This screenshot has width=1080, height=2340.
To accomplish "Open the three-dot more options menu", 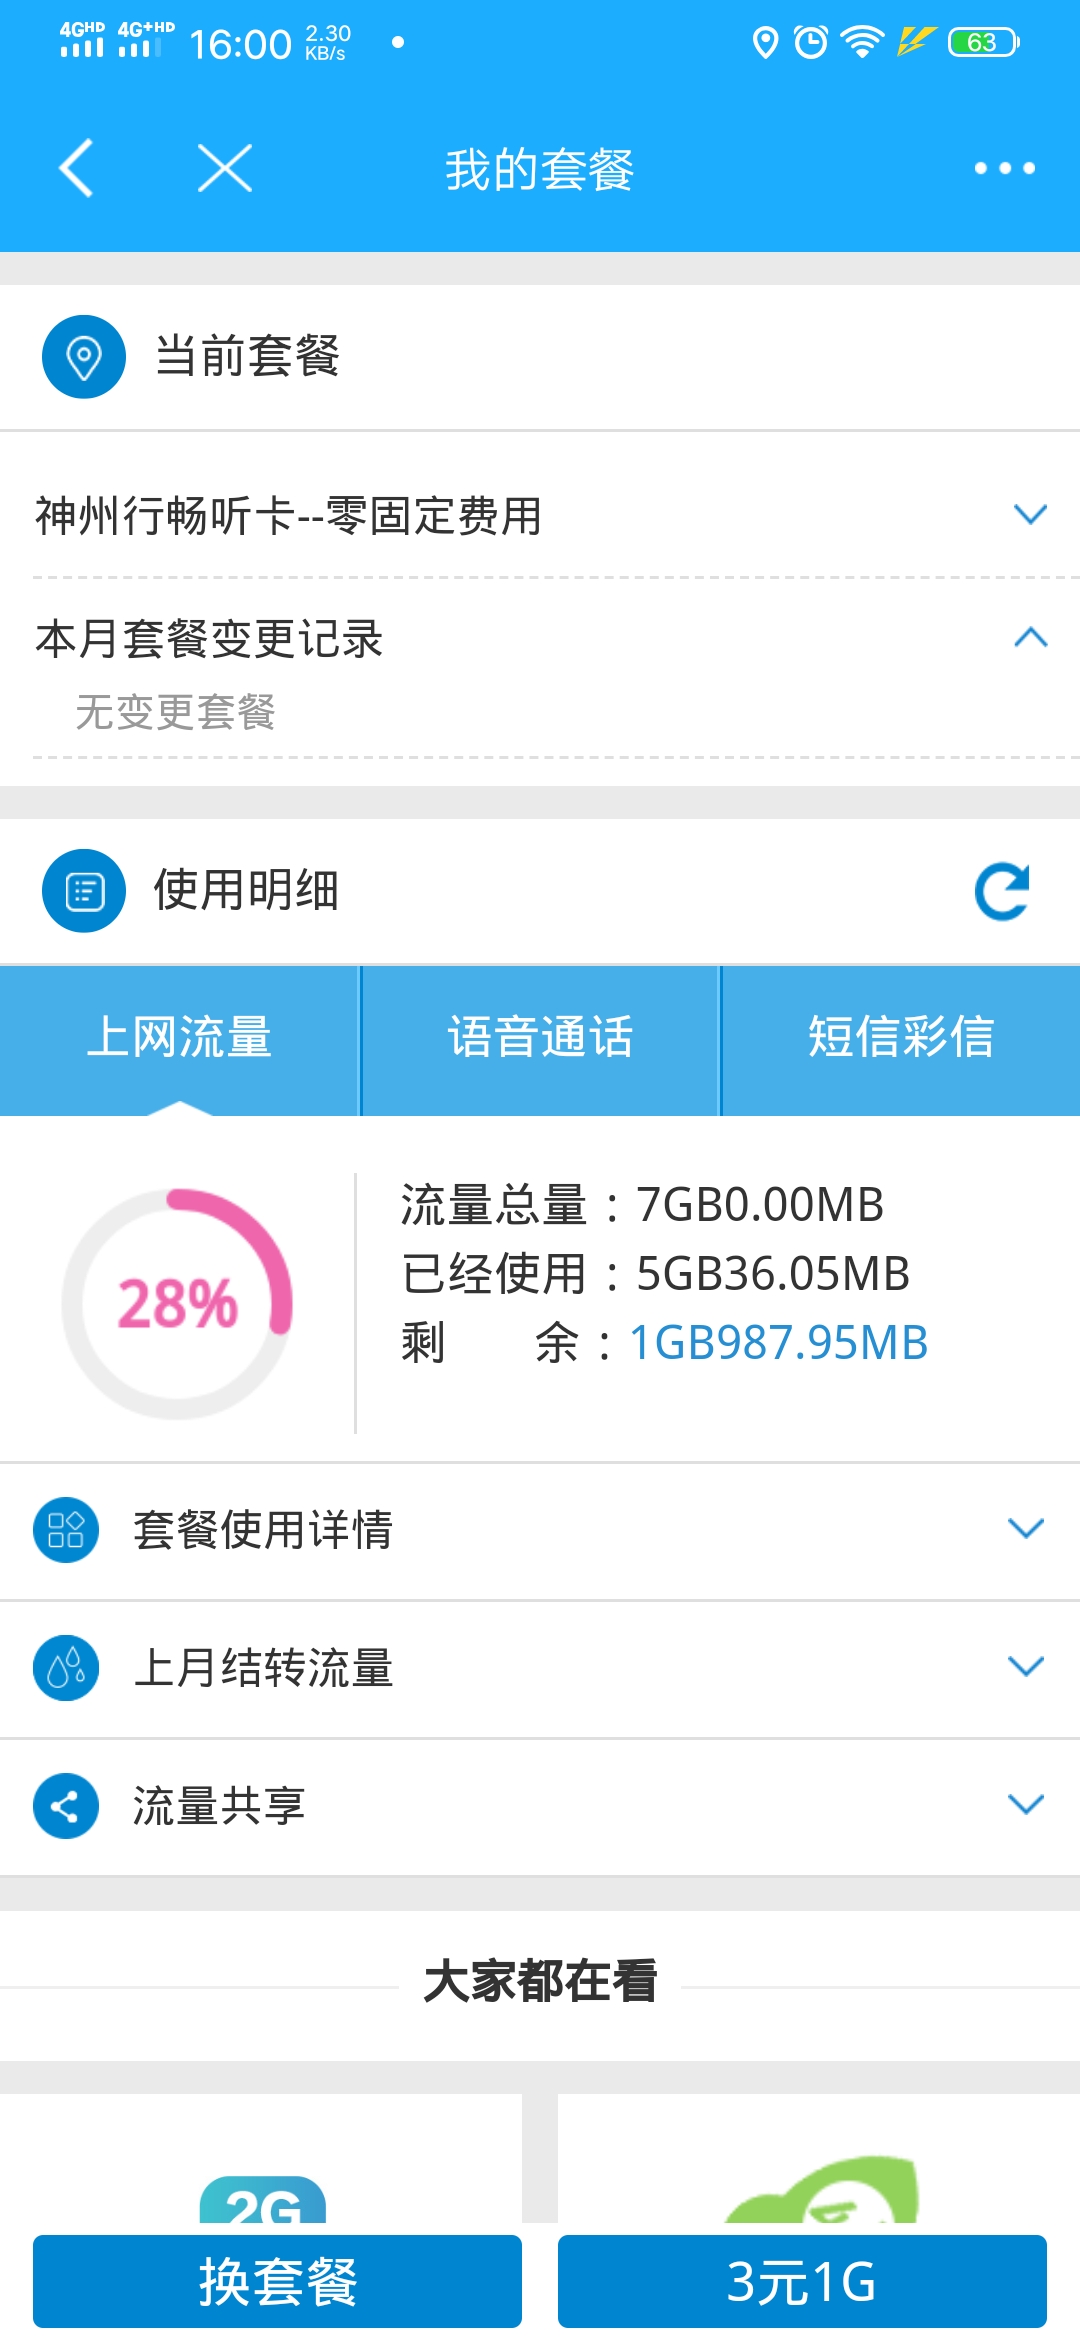I will click(x=1004, y=168).
